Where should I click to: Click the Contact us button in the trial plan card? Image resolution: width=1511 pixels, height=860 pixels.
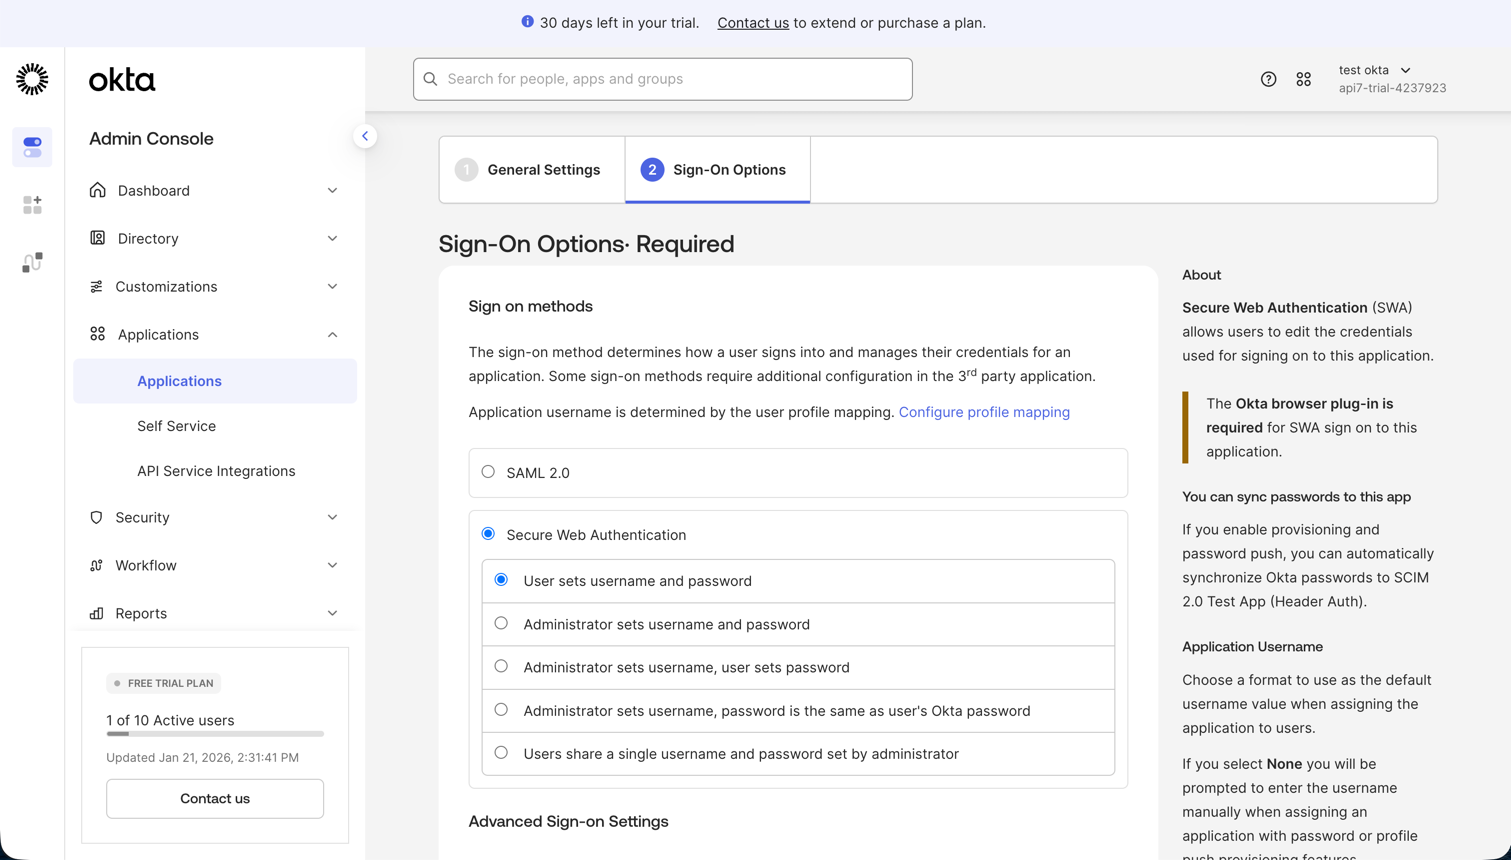[214, 798]
